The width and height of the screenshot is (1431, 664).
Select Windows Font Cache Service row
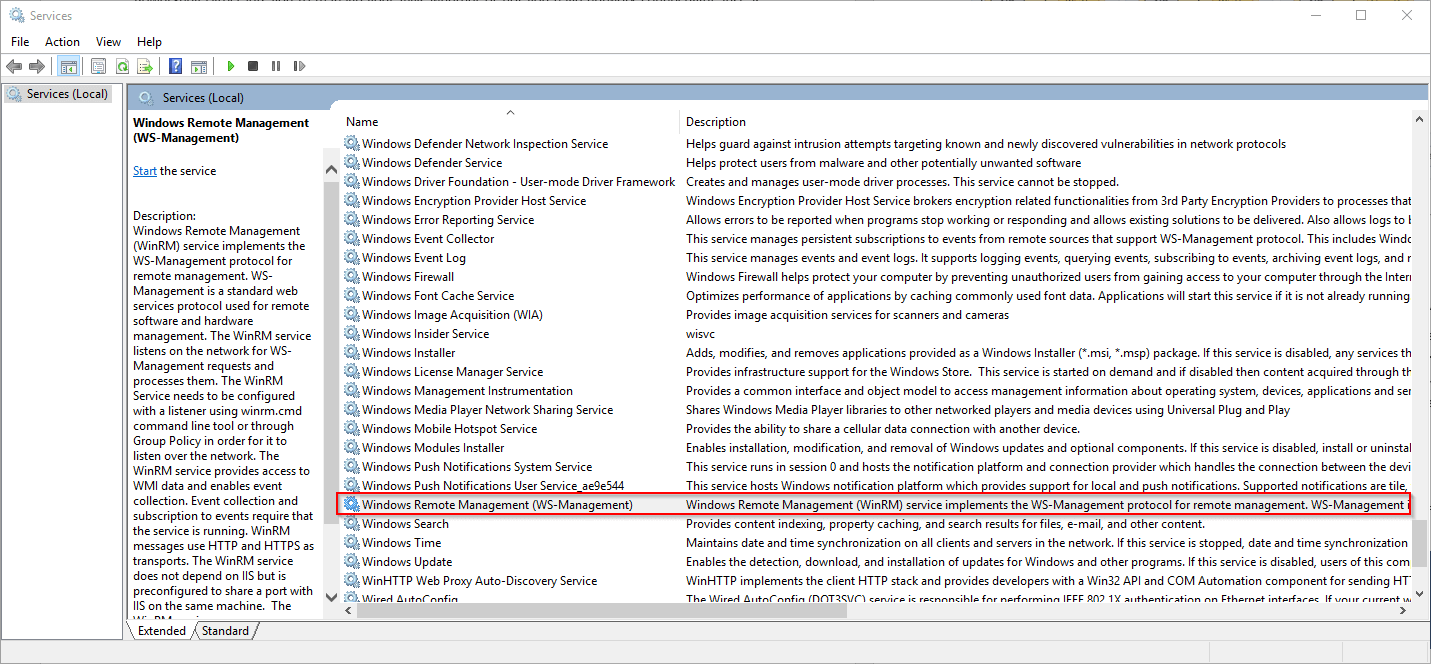click(x=874, y=296)
